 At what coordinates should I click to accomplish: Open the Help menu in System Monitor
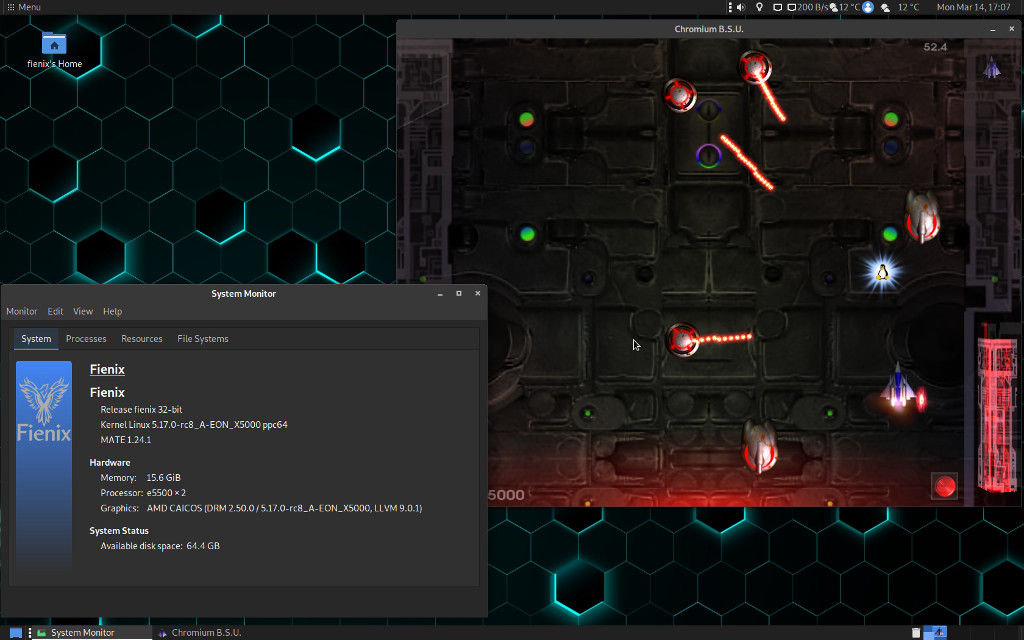point(112,312)
